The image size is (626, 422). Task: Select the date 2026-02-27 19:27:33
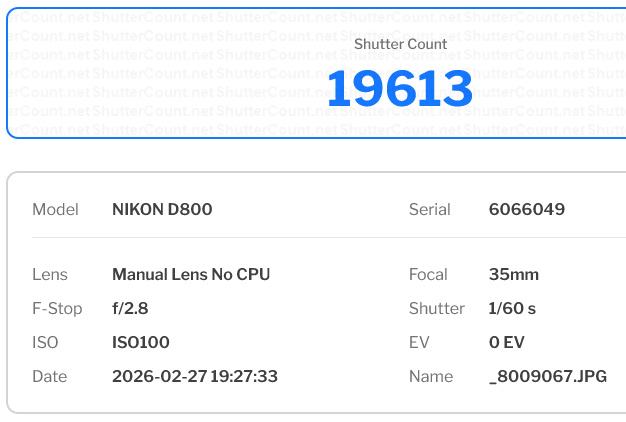coord(195,377)
